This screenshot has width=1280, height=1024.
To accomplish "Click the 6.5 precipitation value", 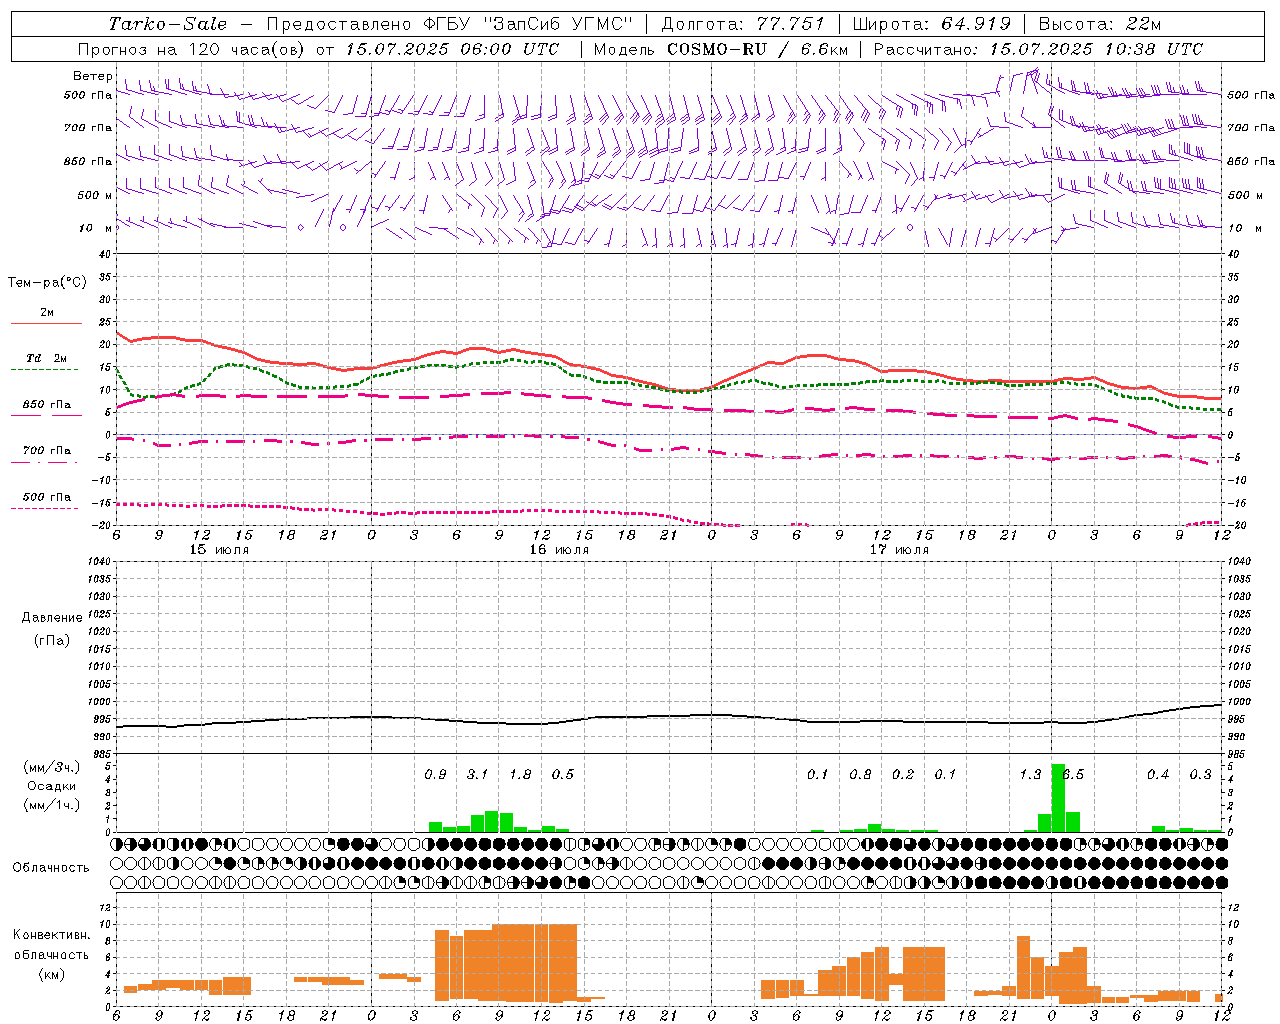I will pos(1073,774).
